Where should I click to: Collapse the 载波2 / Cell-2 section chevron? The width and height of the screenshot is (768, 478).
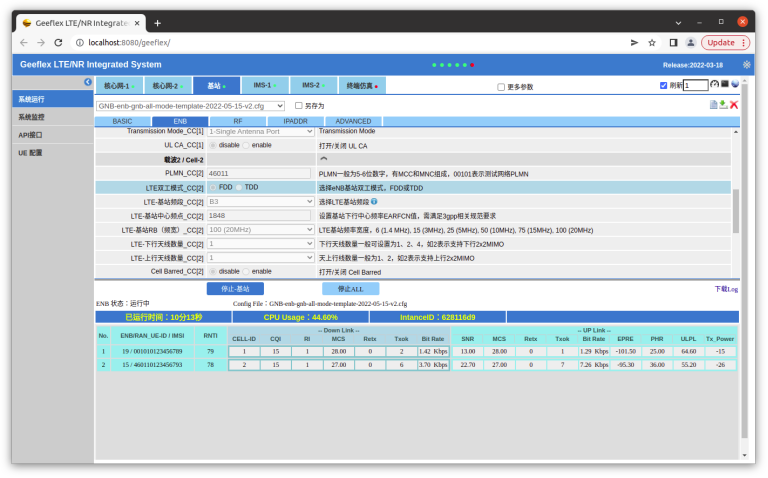point(323,159)
